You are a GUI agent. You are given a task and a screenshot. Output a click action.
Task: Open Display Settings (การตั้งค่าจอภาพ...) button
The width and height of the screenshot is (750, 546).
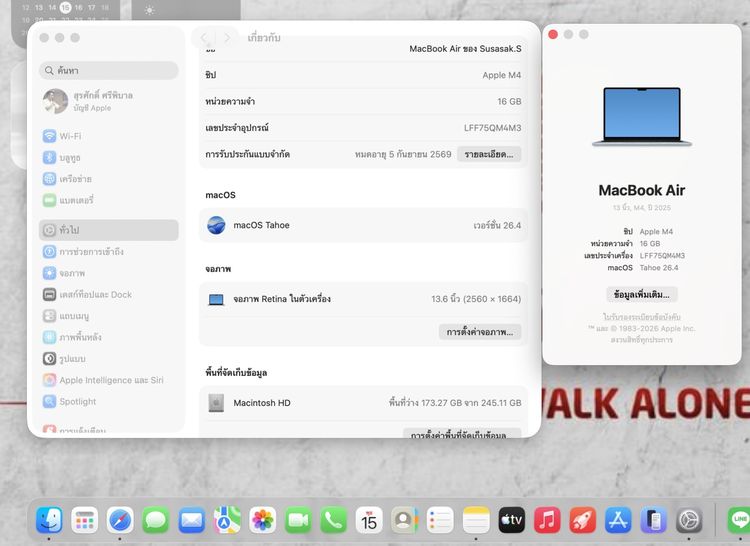click(x=480, y=332)
